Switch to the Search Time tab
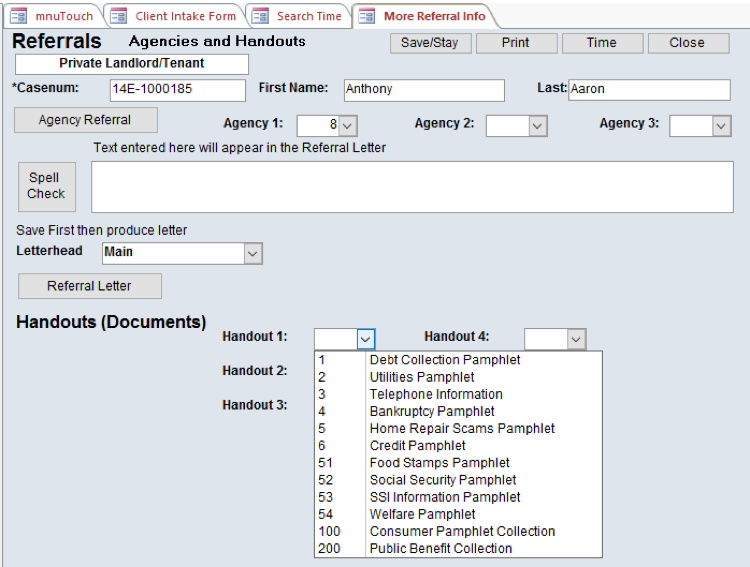Image resolution: width=750 pixels, height=567 pixels. click(x=299, y=16)
